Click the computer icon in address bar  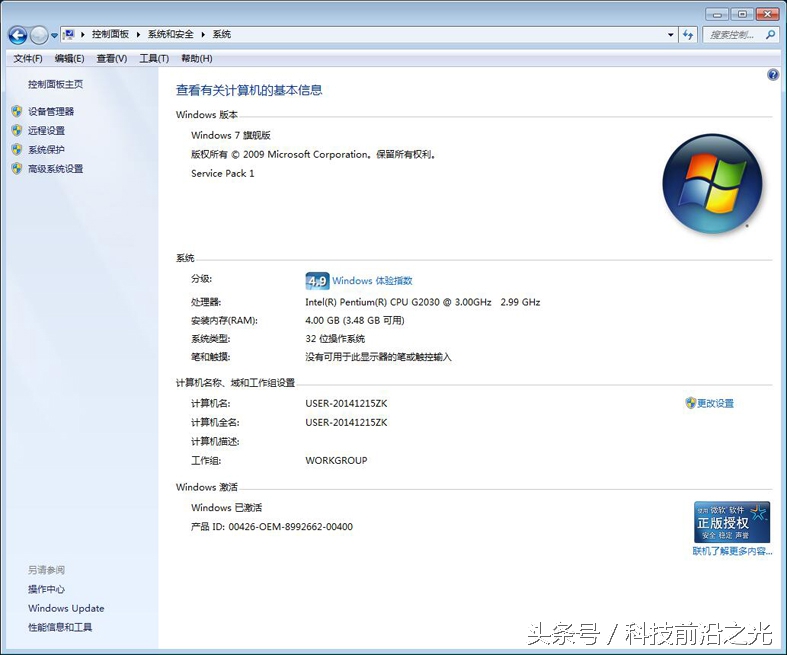[x=69, y=35]
